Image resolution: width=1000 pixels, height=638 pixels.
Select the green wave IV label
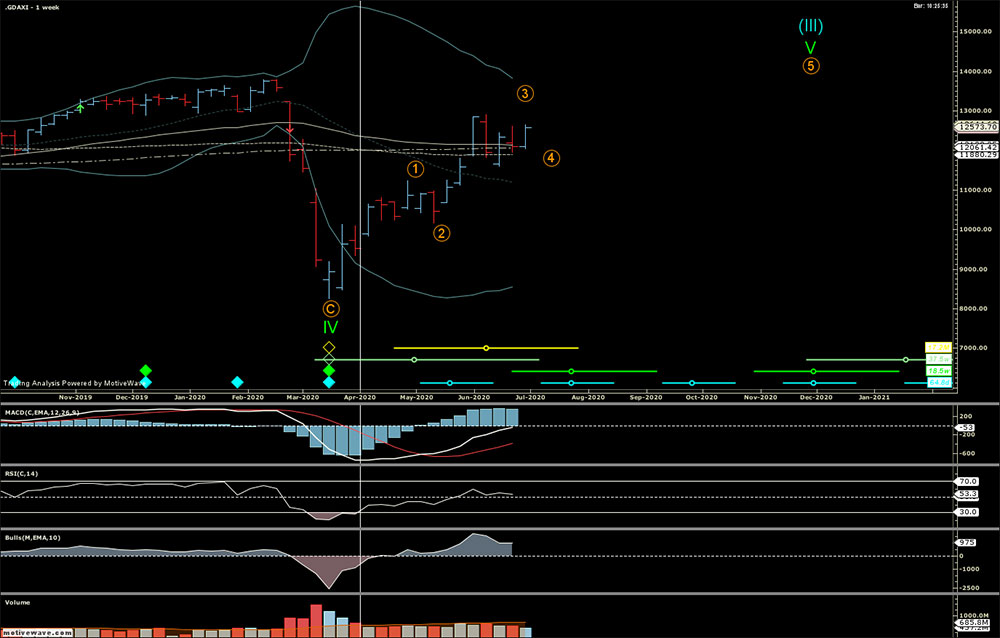point(330,328)
